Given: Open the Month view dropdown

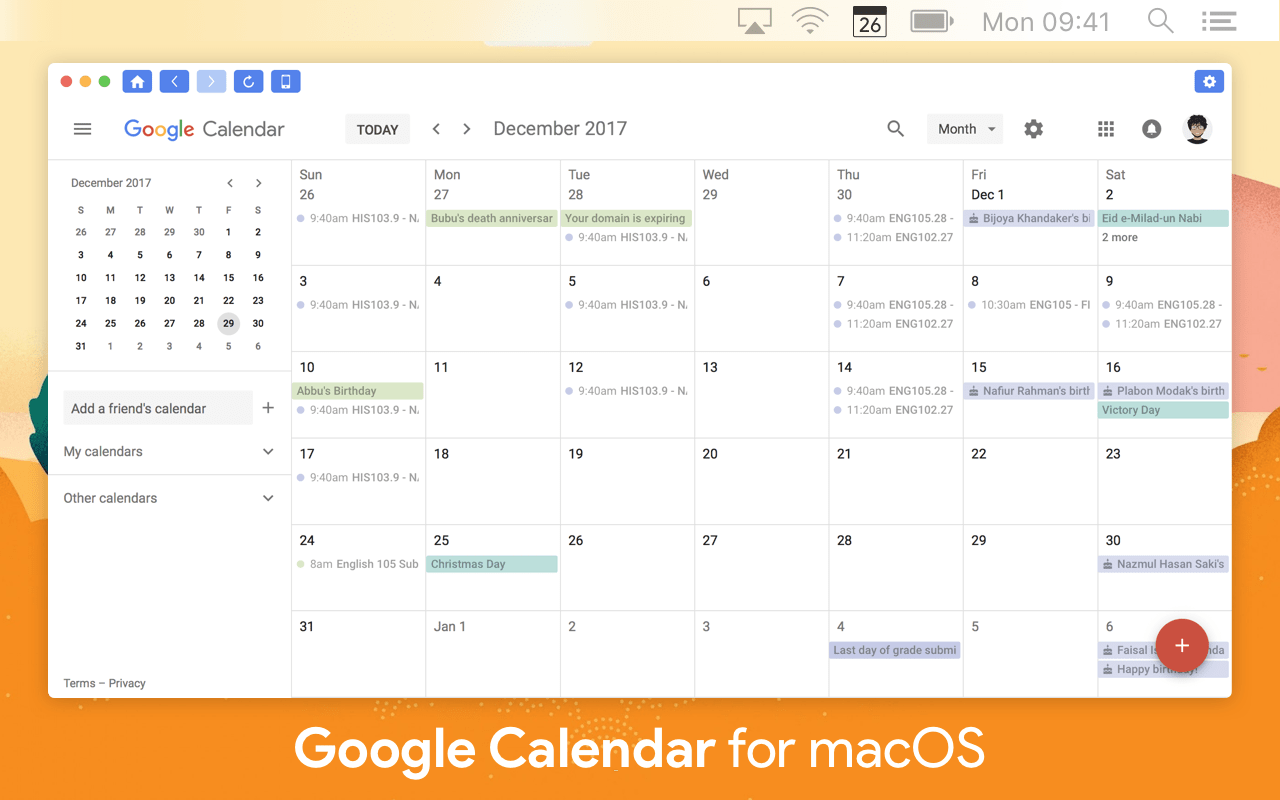Looking at the screenshot, I should tap(965, 129).
